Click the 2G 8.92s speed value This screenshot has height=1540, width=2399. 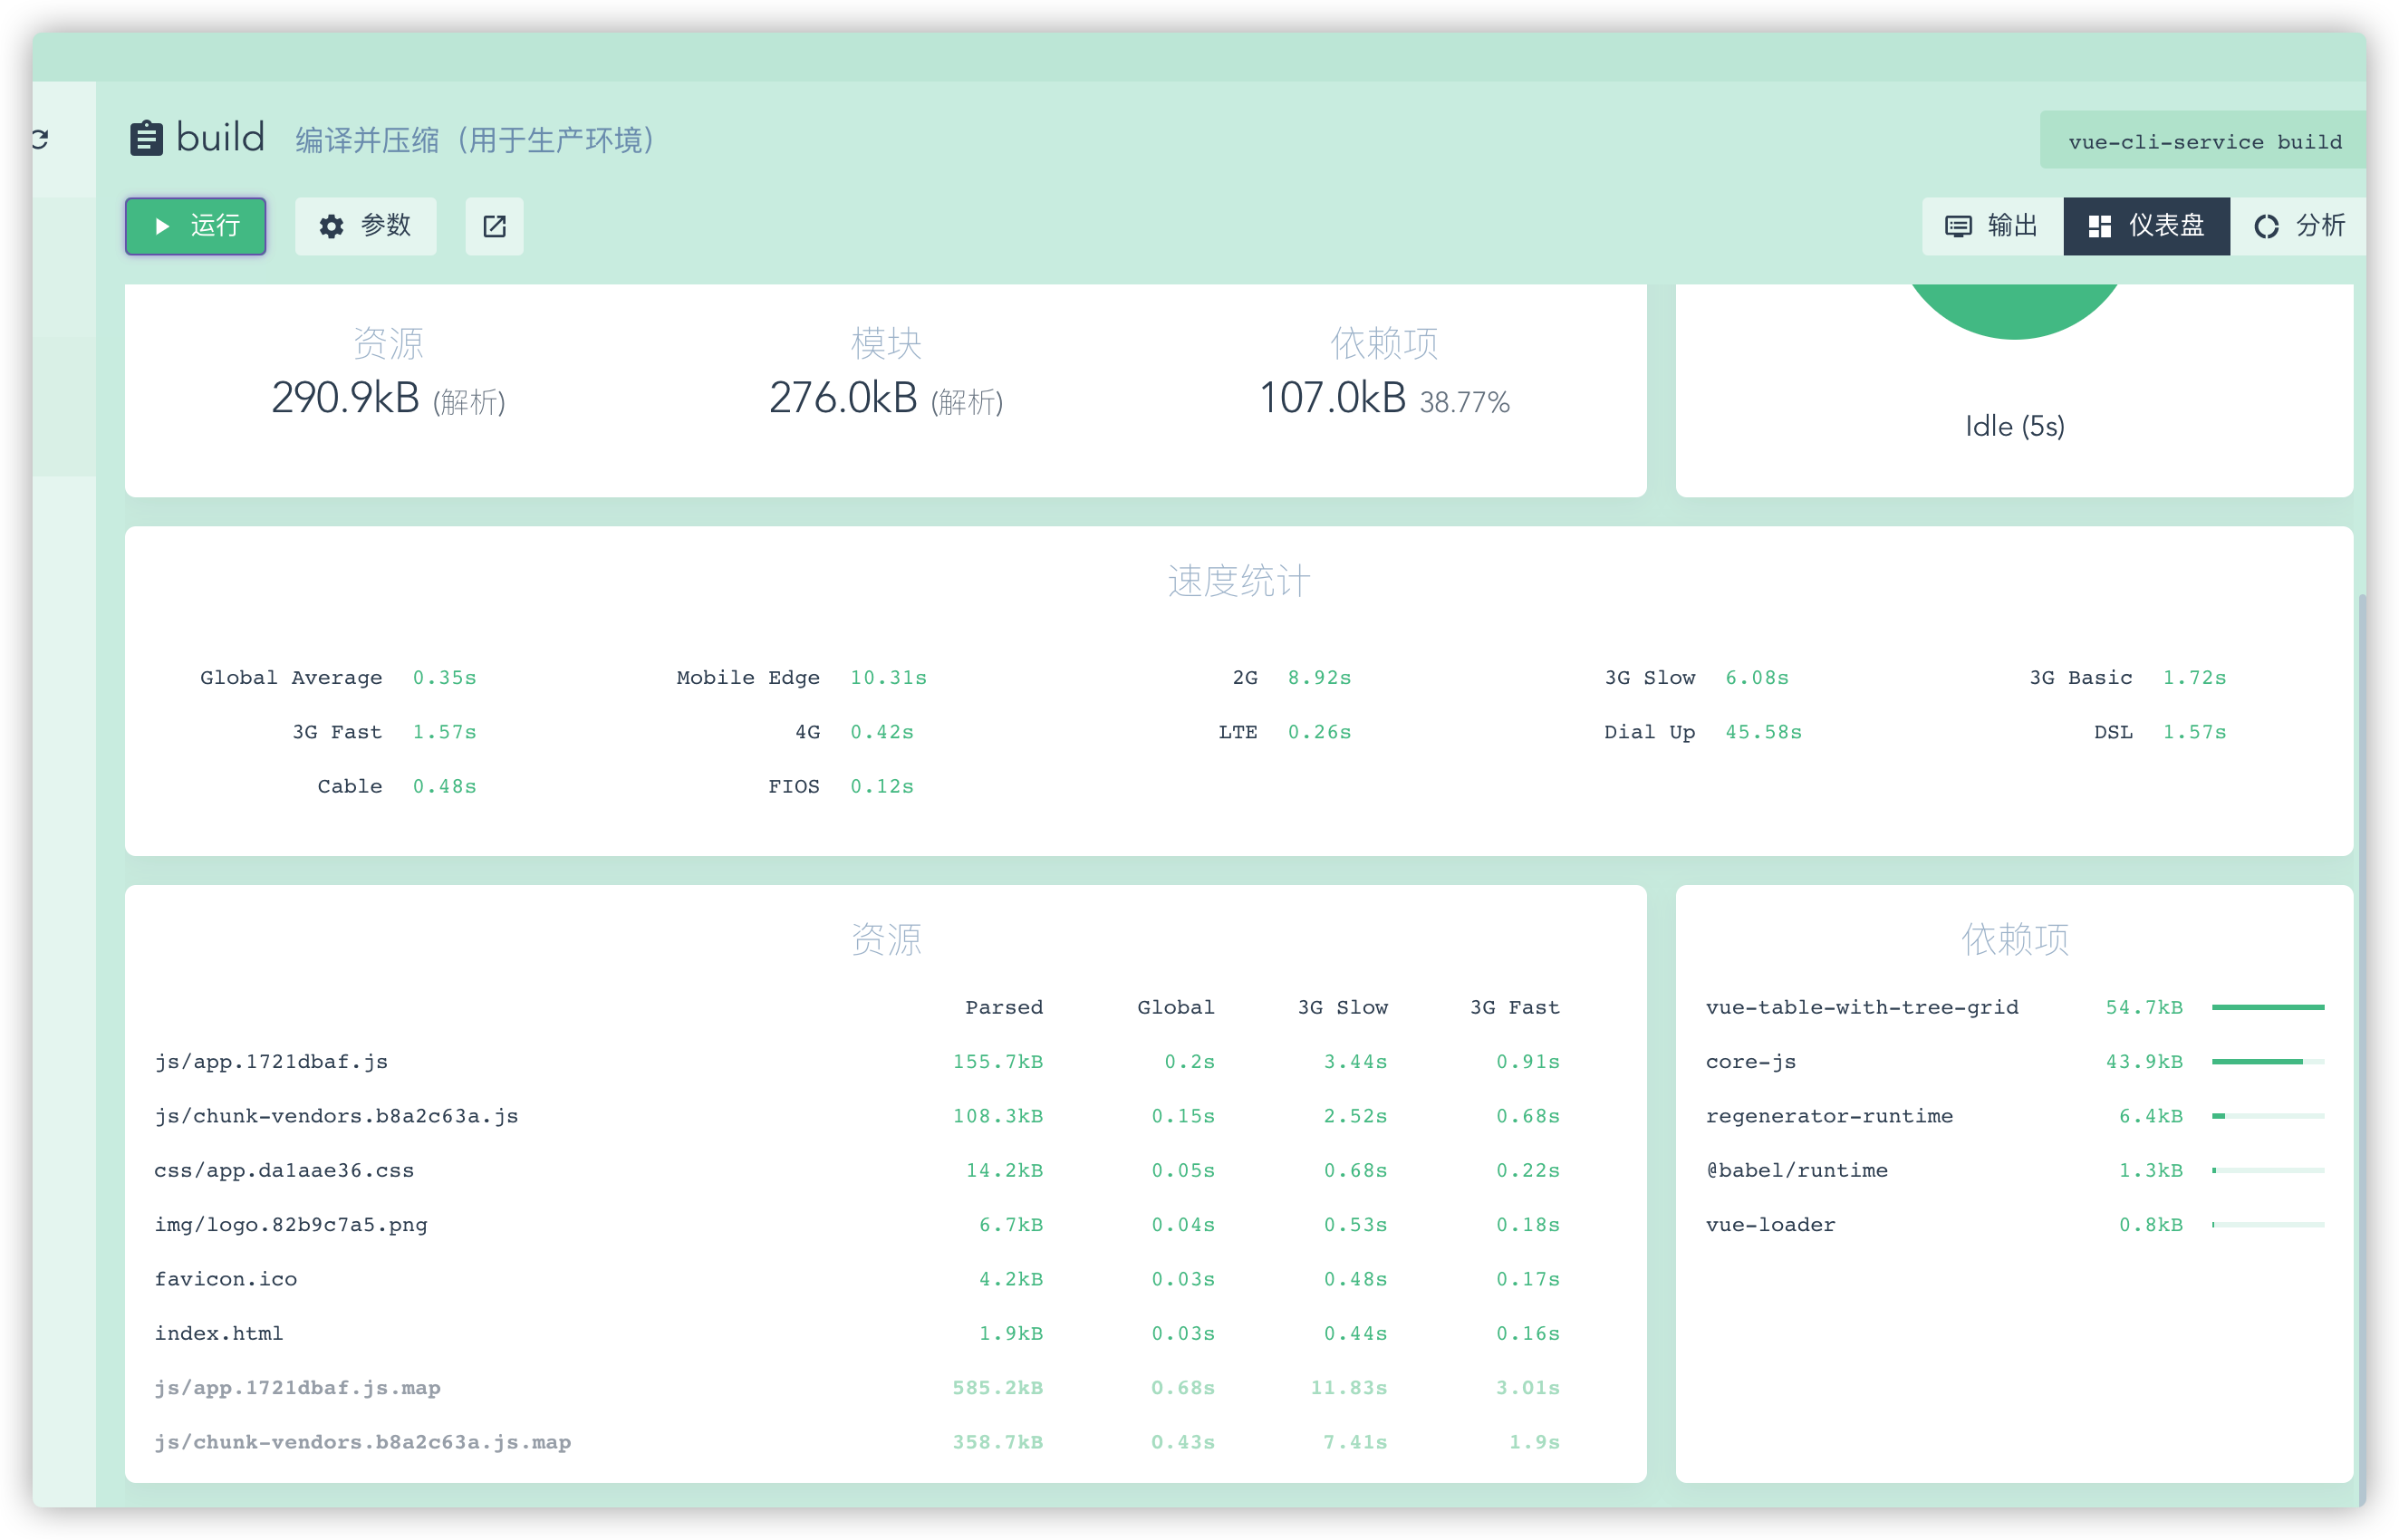pos(1319,677)
